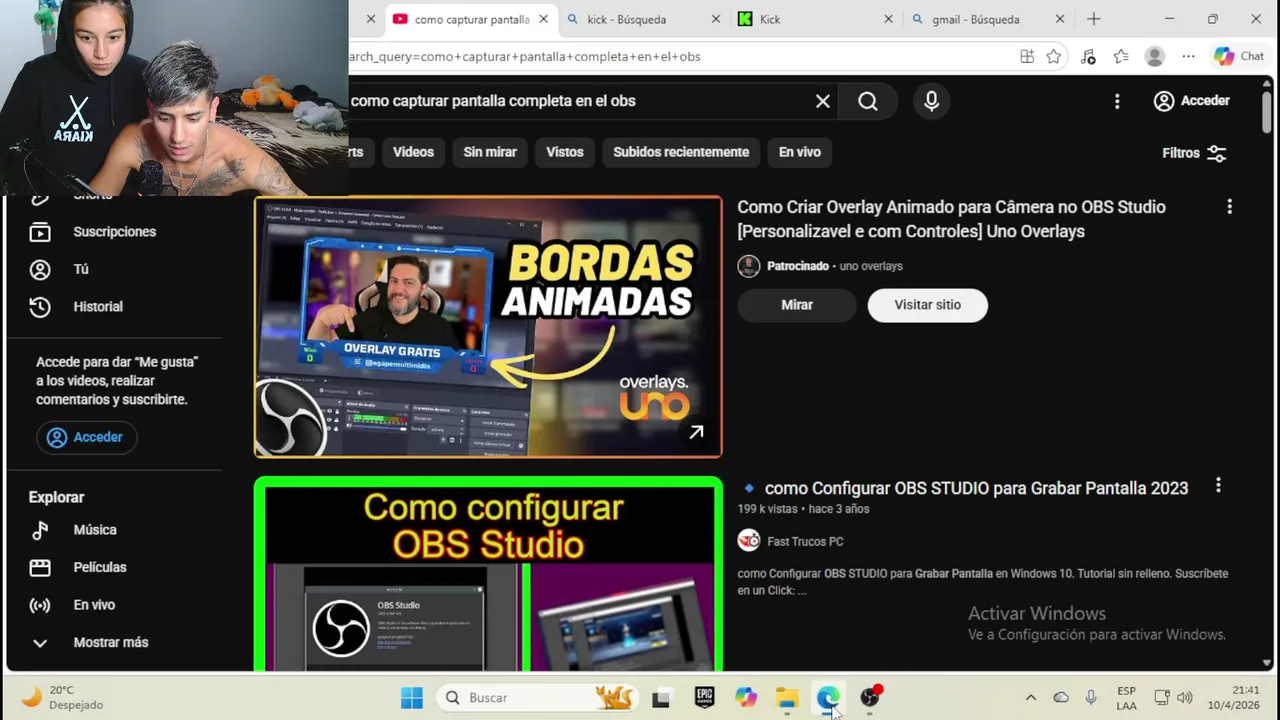Click the Visitar sitio button
The height and width of the screenshot is (720, 1280).
coord(927,305)
